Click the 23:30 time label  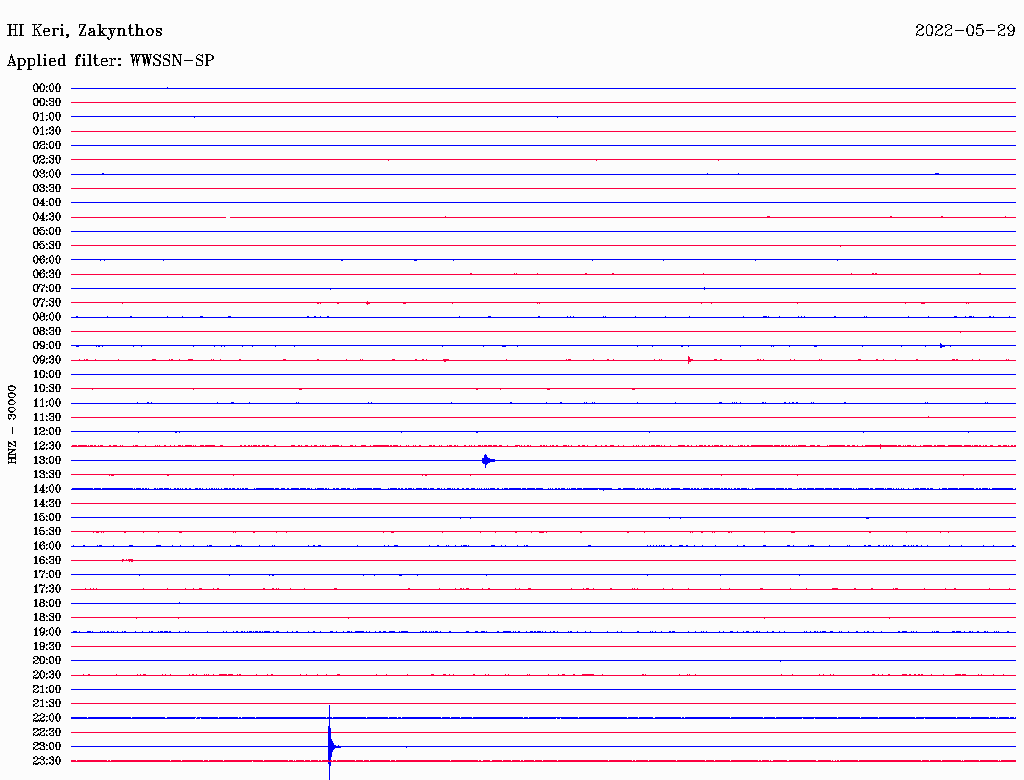[47, 761]
